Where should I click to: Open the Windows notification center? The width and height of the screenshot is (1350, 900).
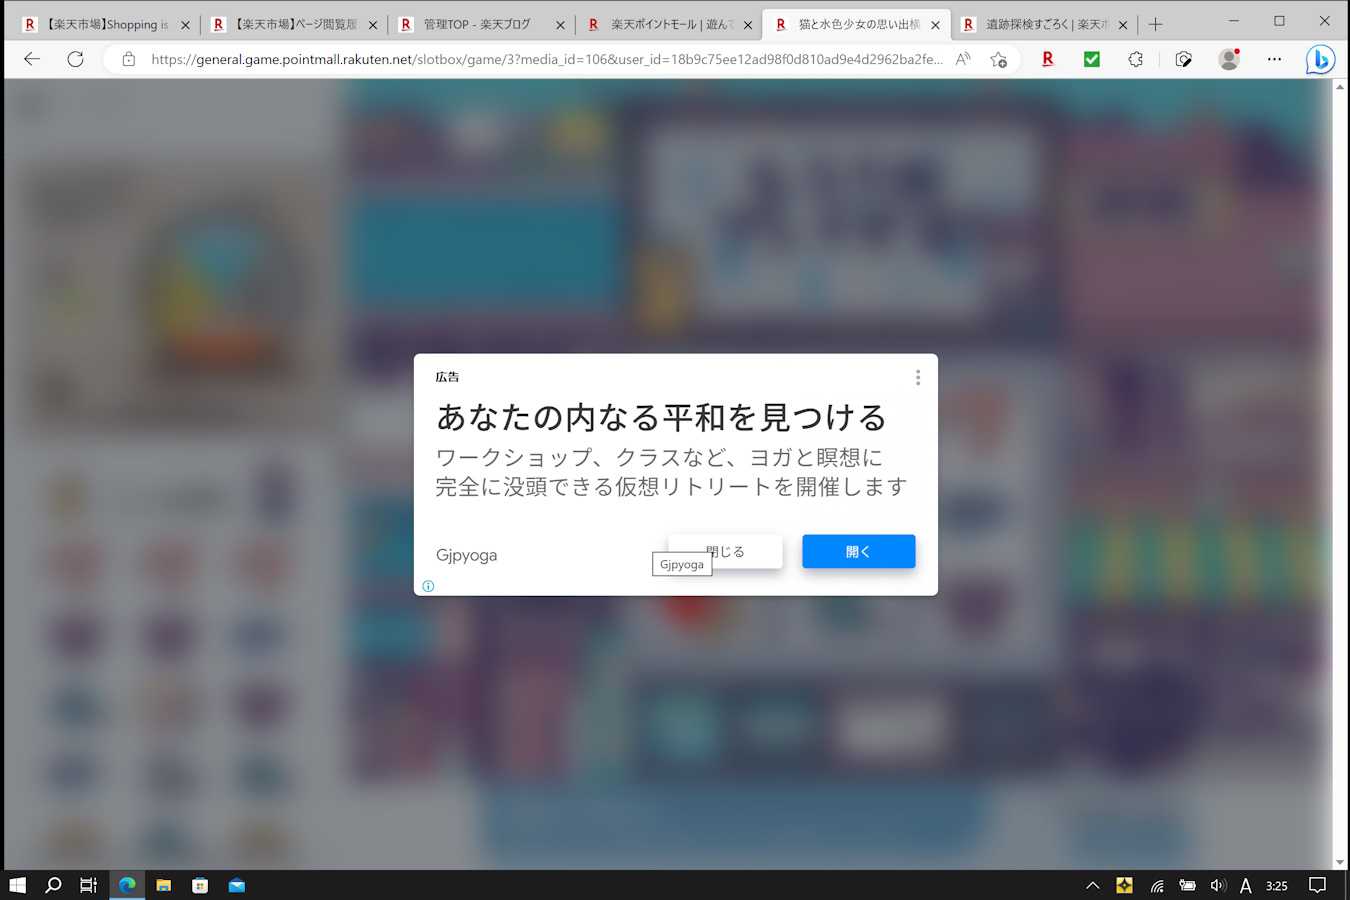pos(1318,885)
